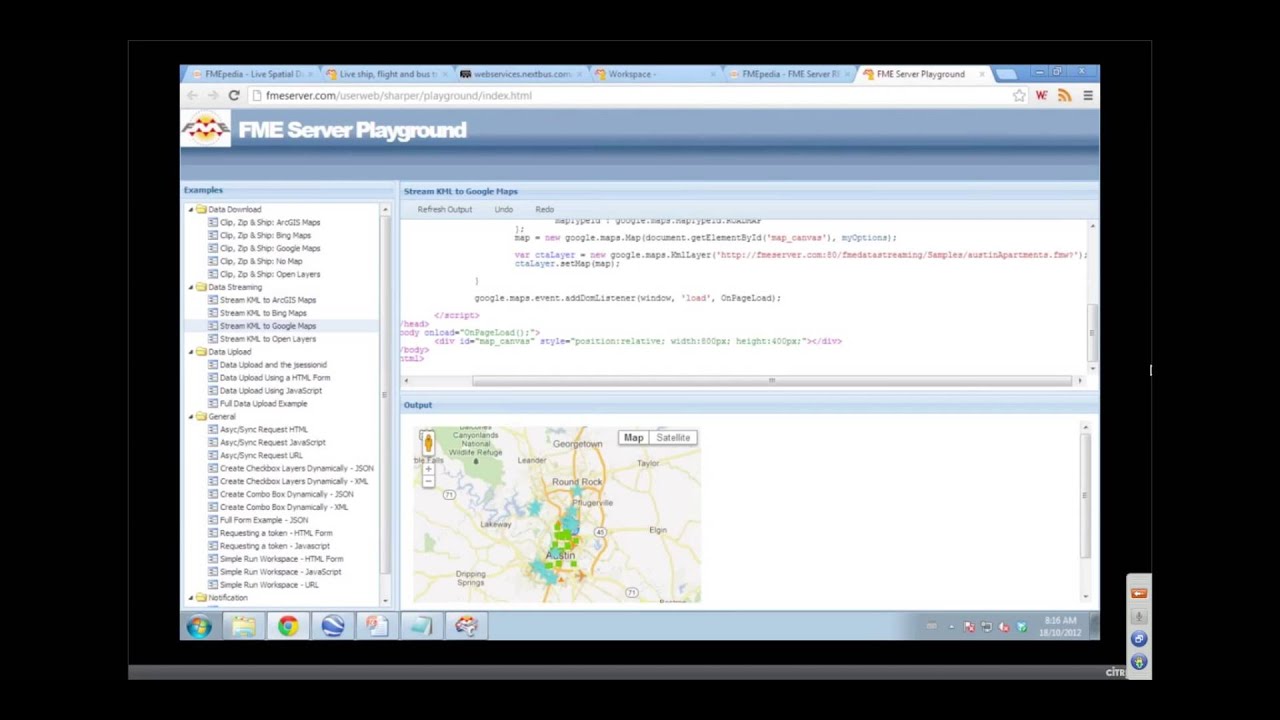Collapse the Data Download folder
1280x720 pixels.
click(191, 210)
